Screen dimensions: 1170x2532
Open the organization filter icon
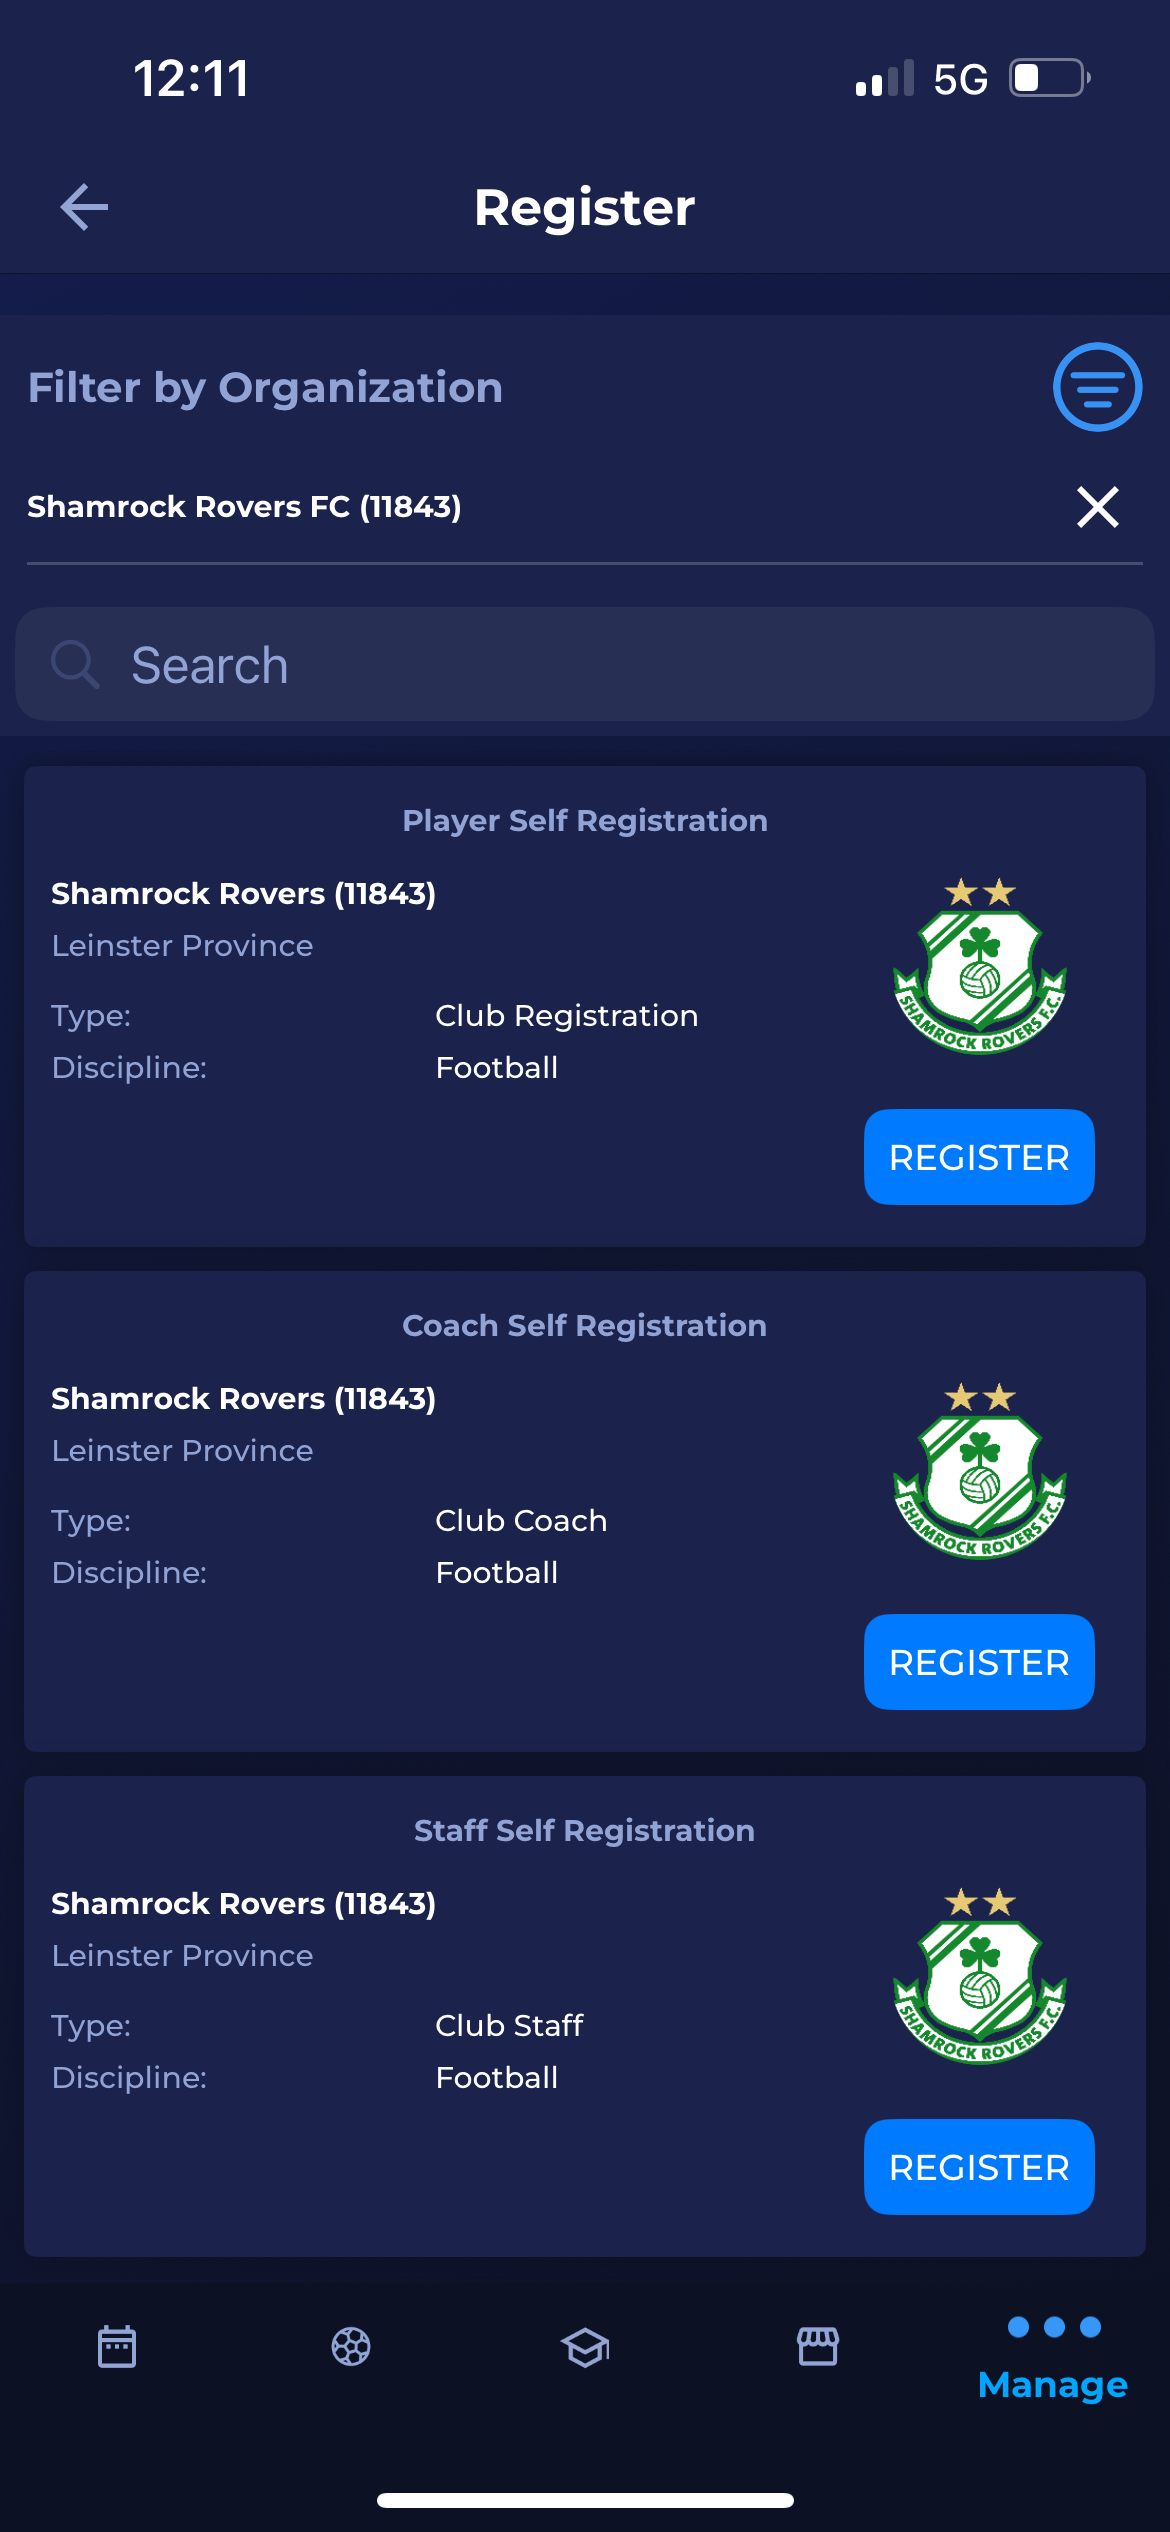1097,387
